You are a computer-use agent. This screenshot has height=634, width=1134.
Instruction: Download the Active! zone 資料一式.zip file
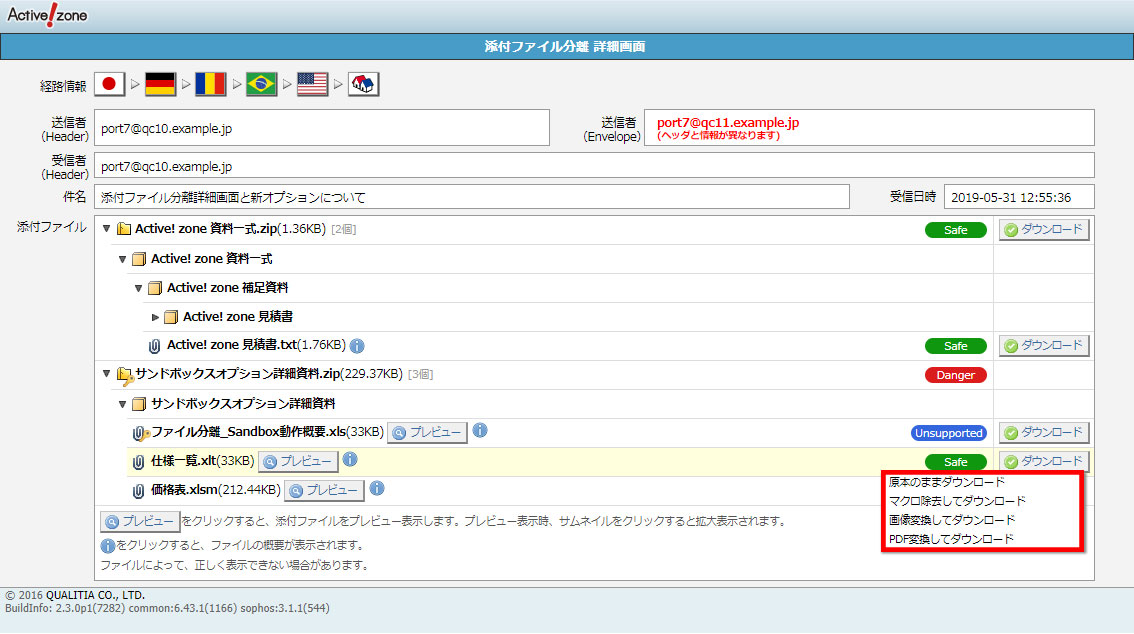[1044, 230]
